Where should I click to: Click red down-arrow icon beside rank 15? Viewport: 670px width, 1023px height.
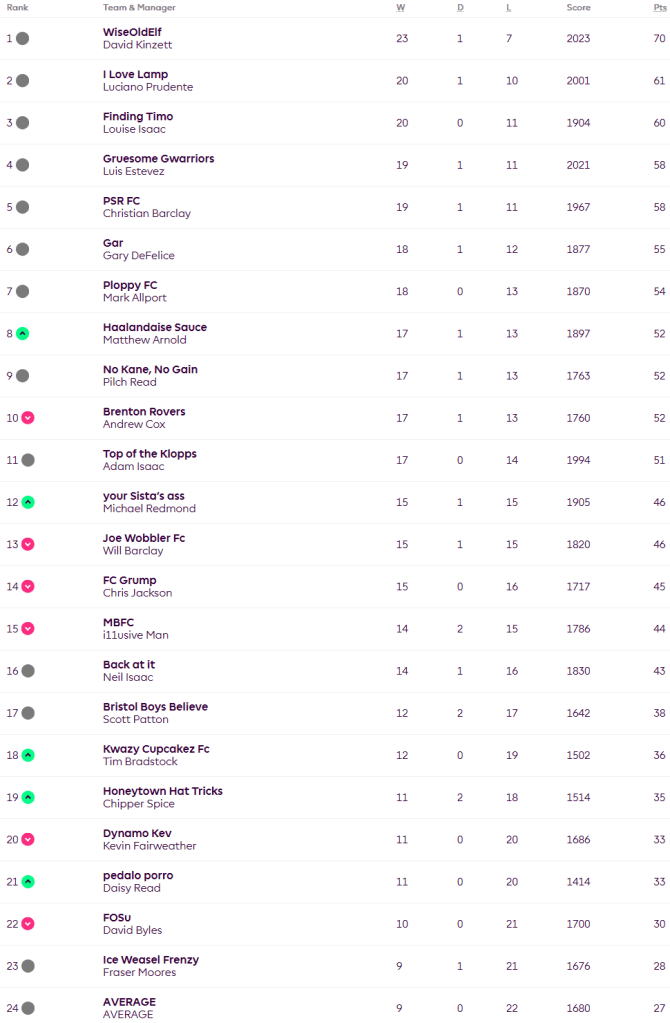point(28,629)
